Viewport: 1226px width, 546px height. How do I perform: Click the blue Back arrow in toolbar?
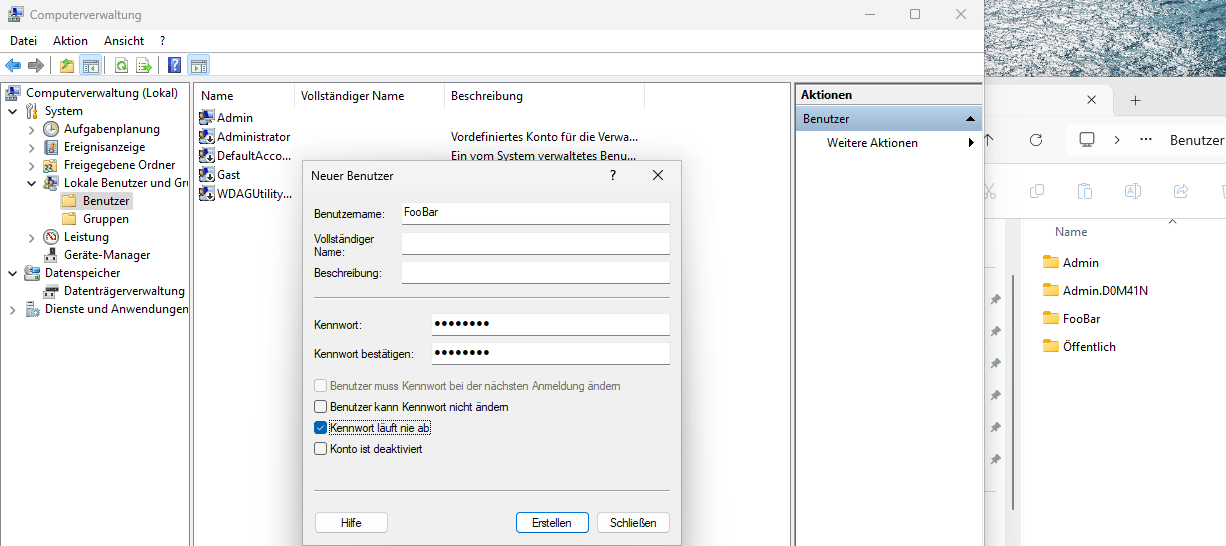[x=13, y=66]
